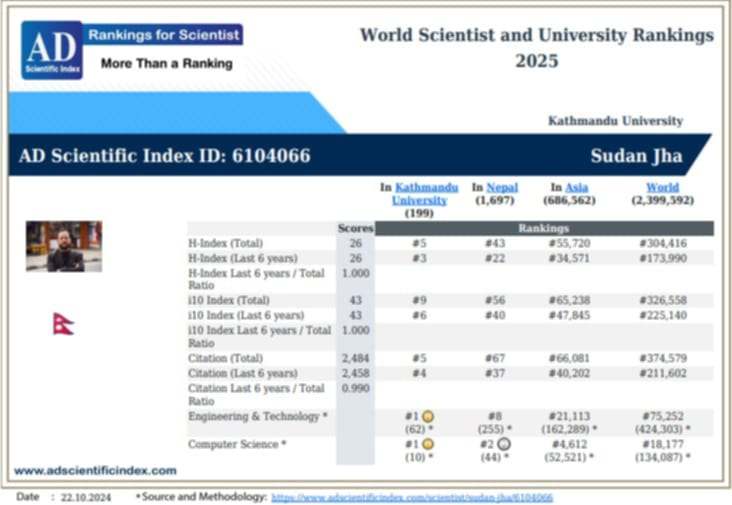This screenshot has width=732, height=505.
Task: Click the gold medal beside Computer Science #1
Action: [427, 443]
